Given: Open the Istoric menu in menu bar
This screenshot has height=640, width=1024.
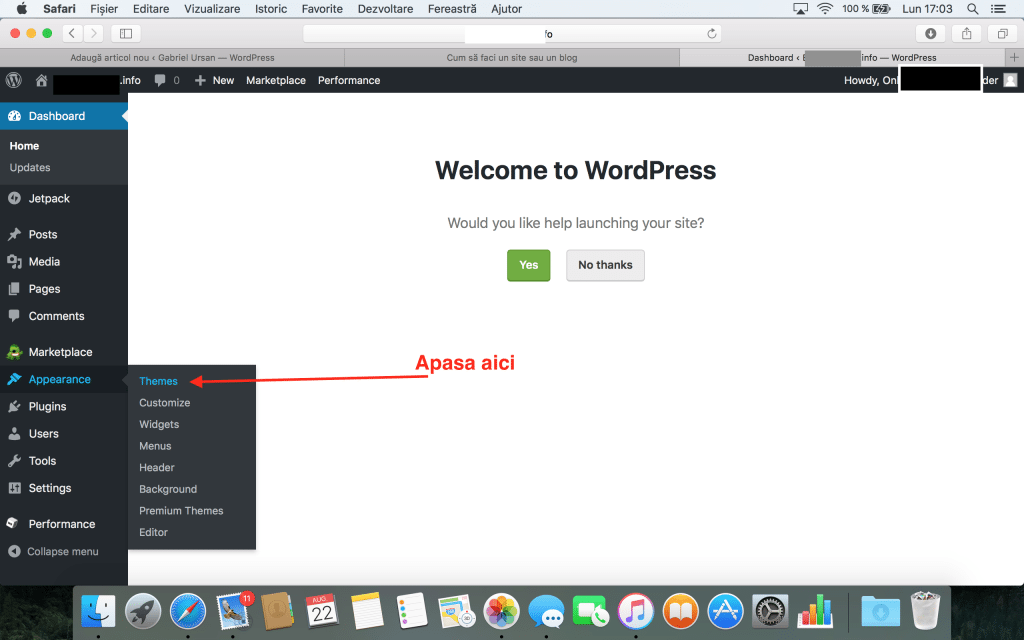Looking at the screenshot, I should click(271, 8).
